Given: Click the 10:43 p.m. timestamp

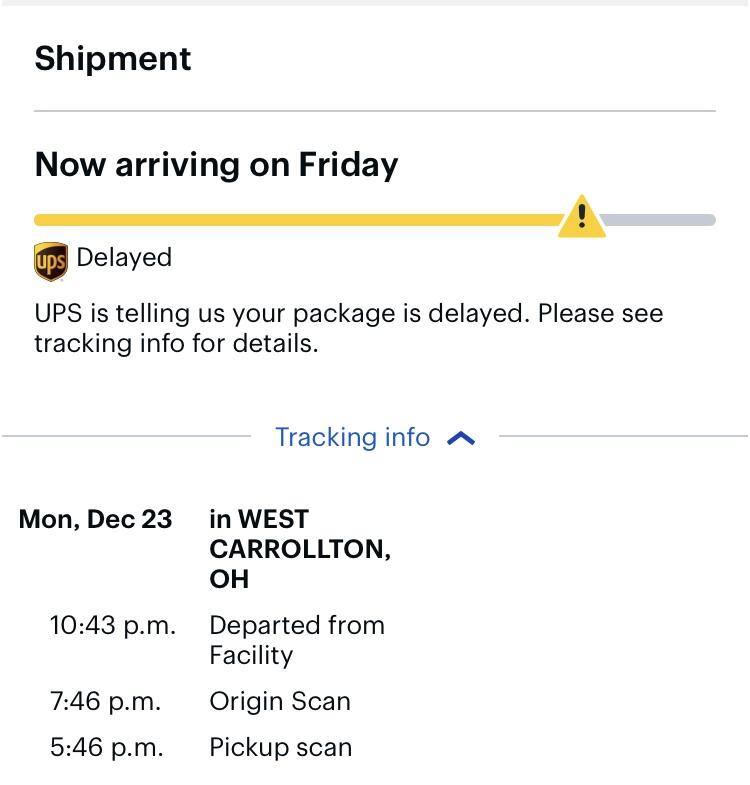Looking at the screenshot, I should tap(112, 625).
